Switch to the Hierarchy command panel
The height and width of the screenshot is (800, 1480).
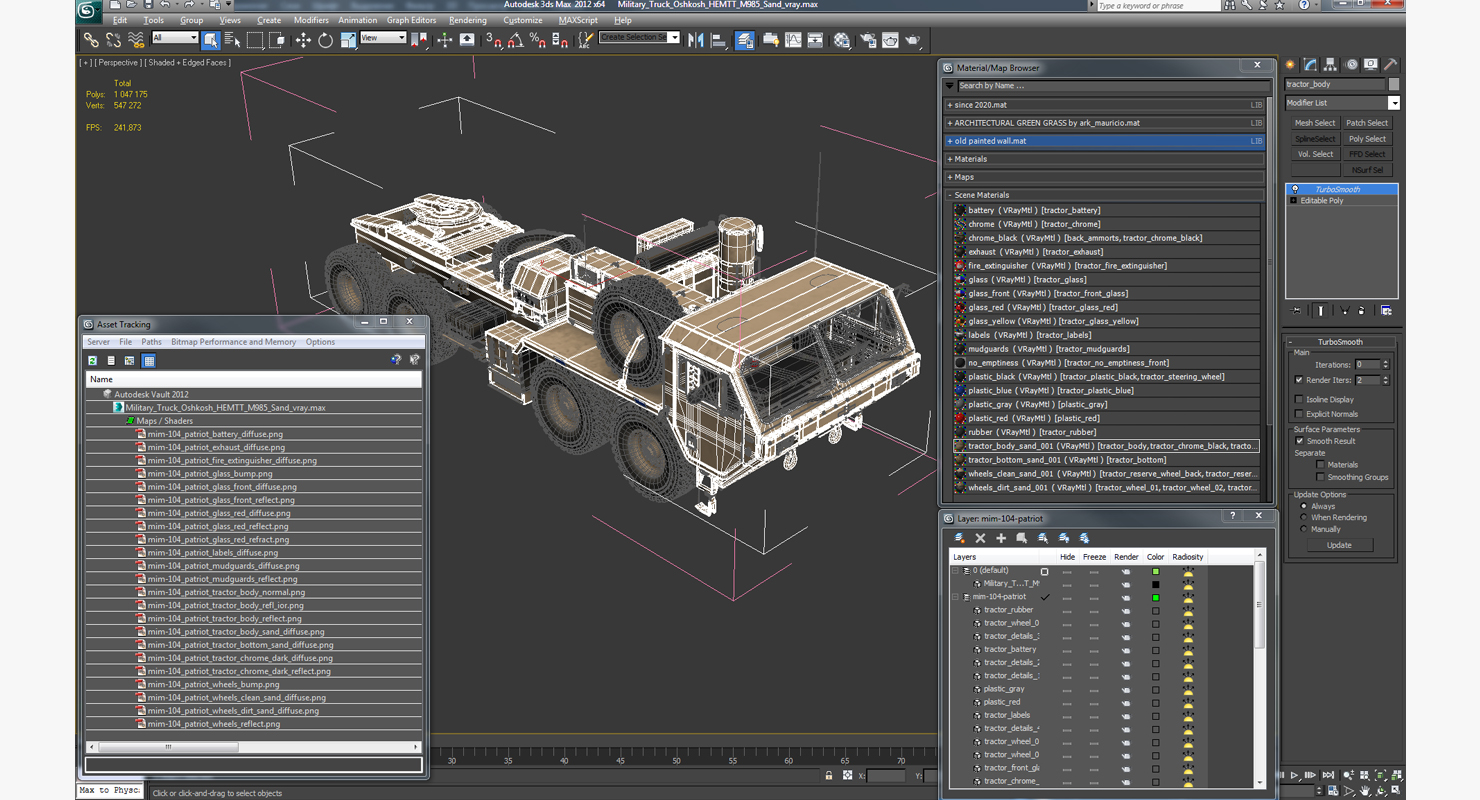pos(1331,64)
